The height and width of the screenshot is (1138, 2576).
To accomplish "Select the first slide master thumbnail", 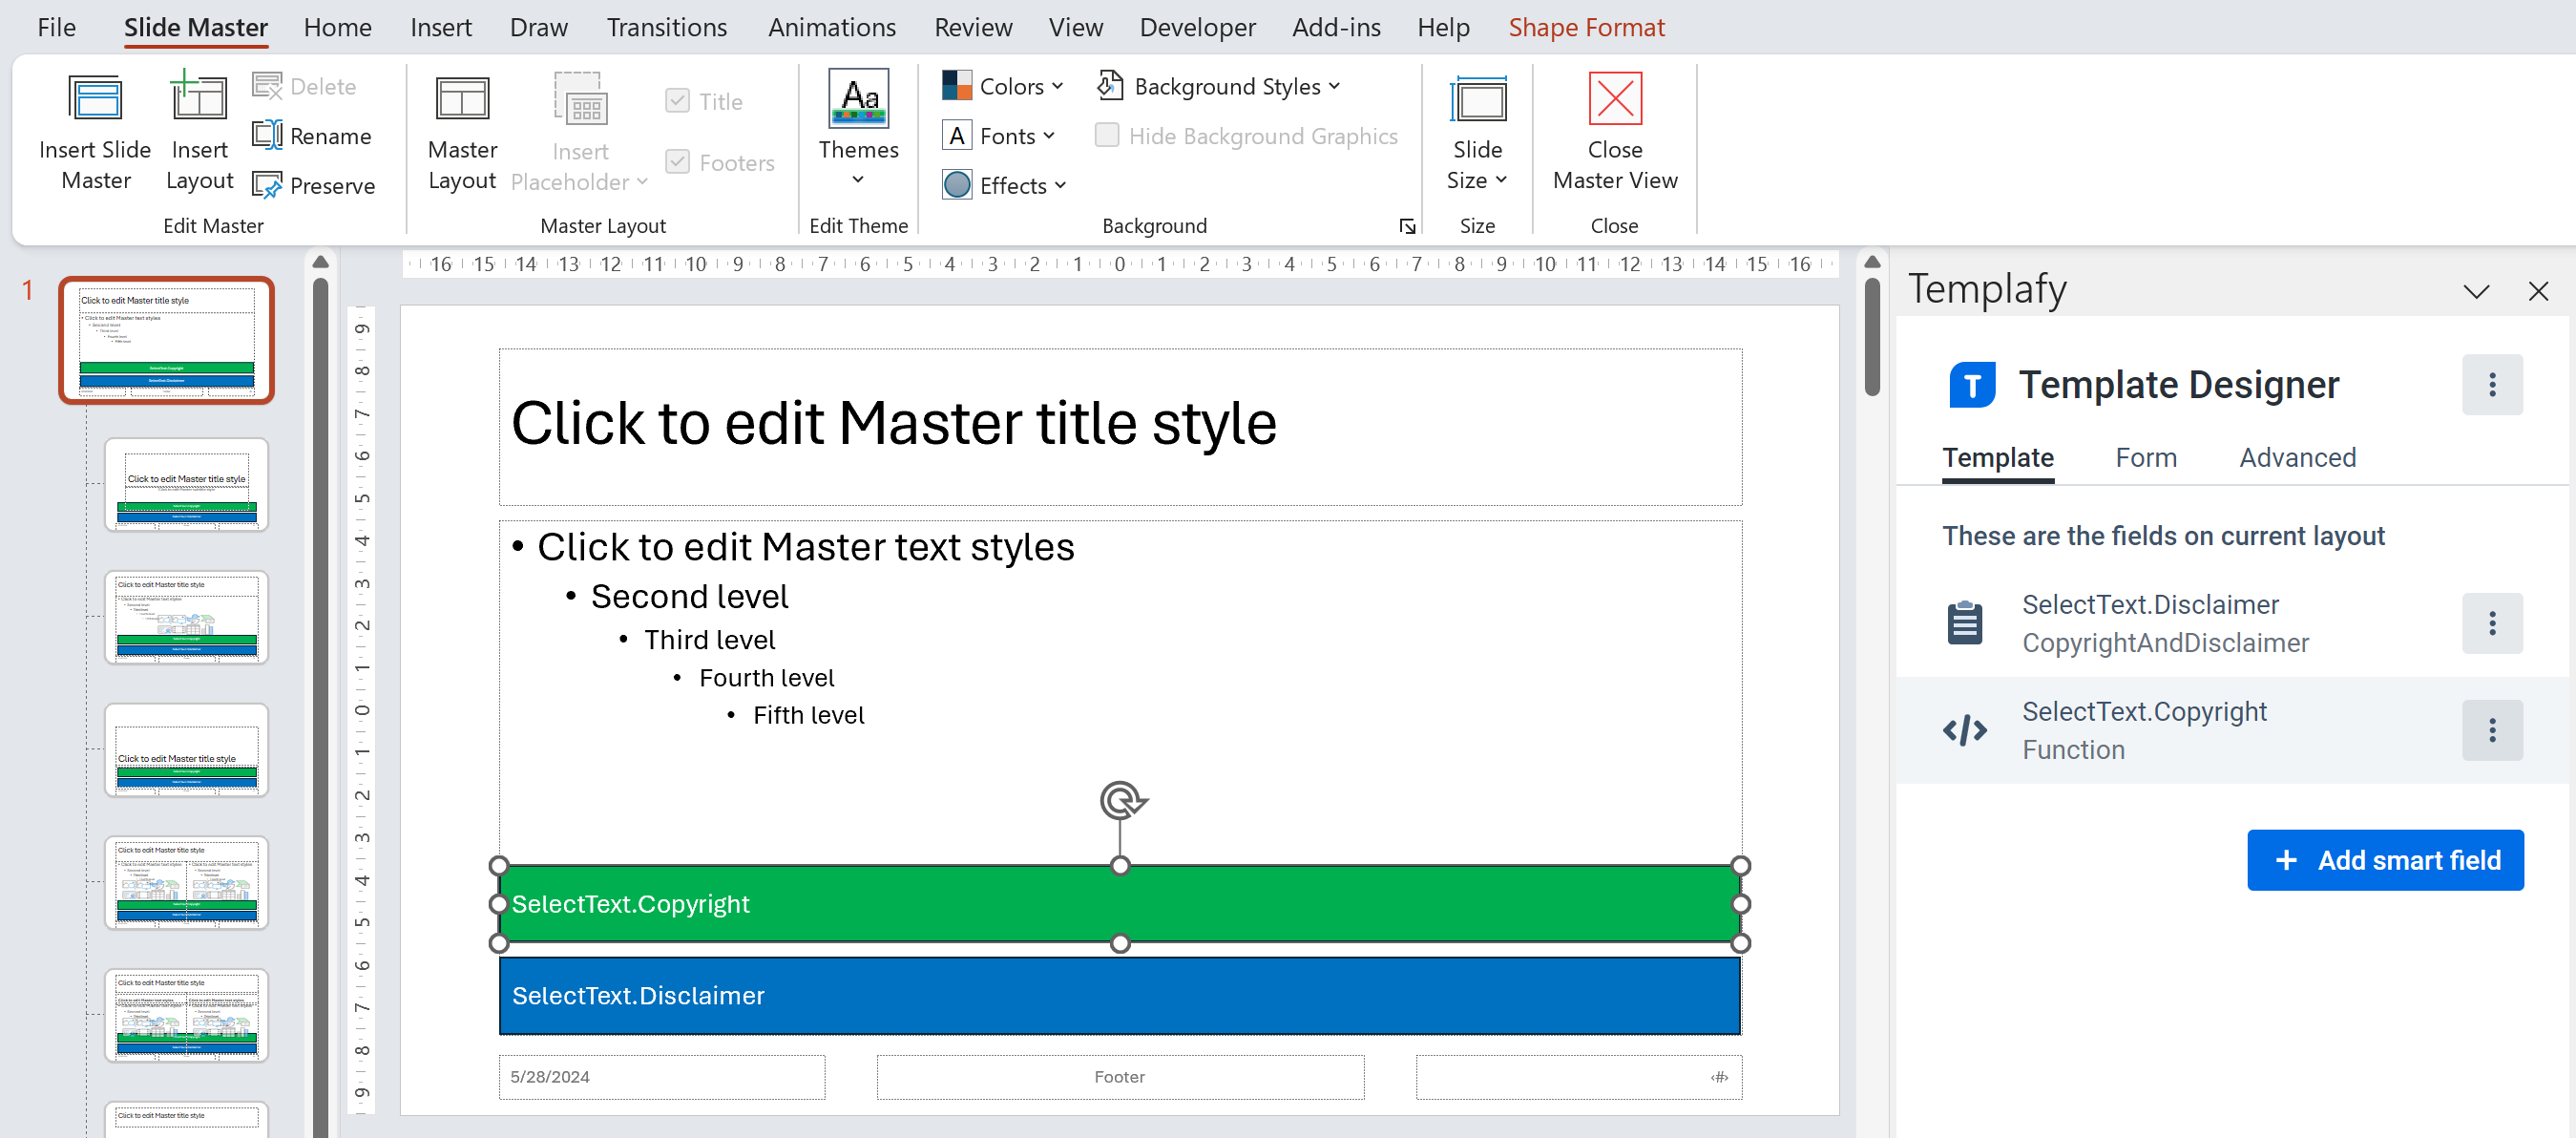I will [x=166, y=340].
